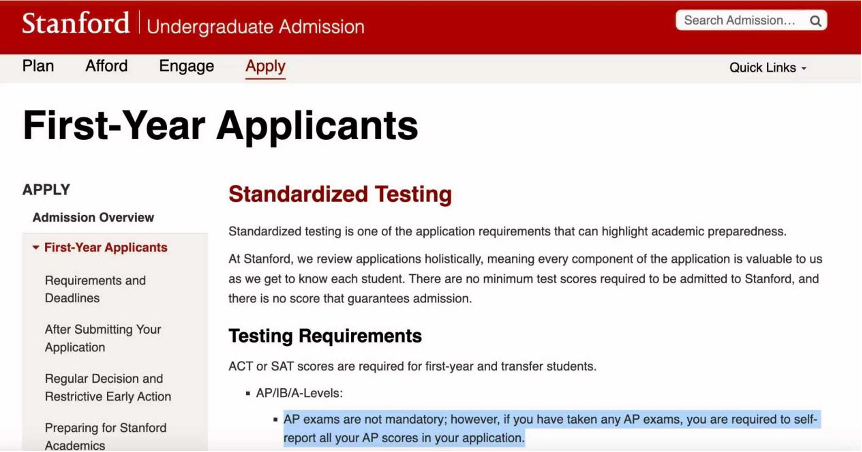
Task: Click the Testing Requirements subheading
Action: tap(325, 336)
